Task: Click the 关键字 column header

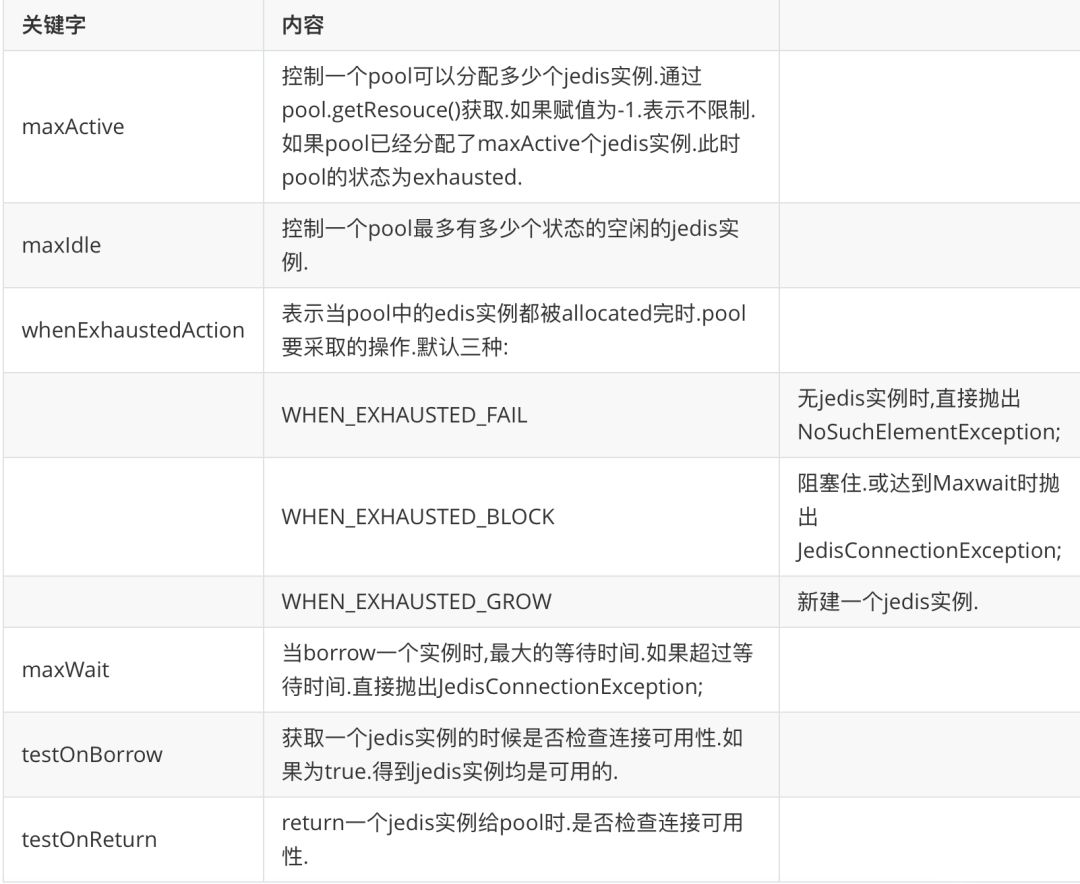Action: [x=133, y=25]
